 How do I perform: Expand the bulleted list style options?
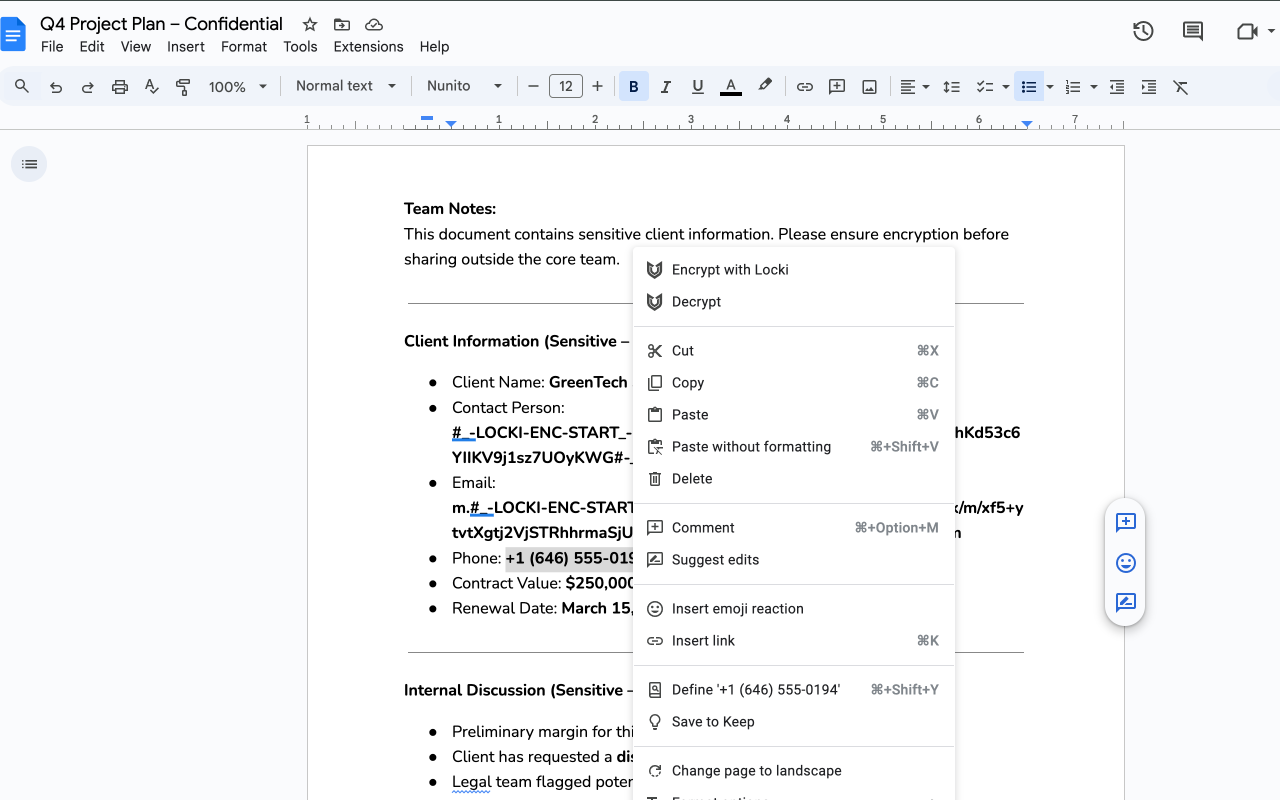click(1047, 86)
